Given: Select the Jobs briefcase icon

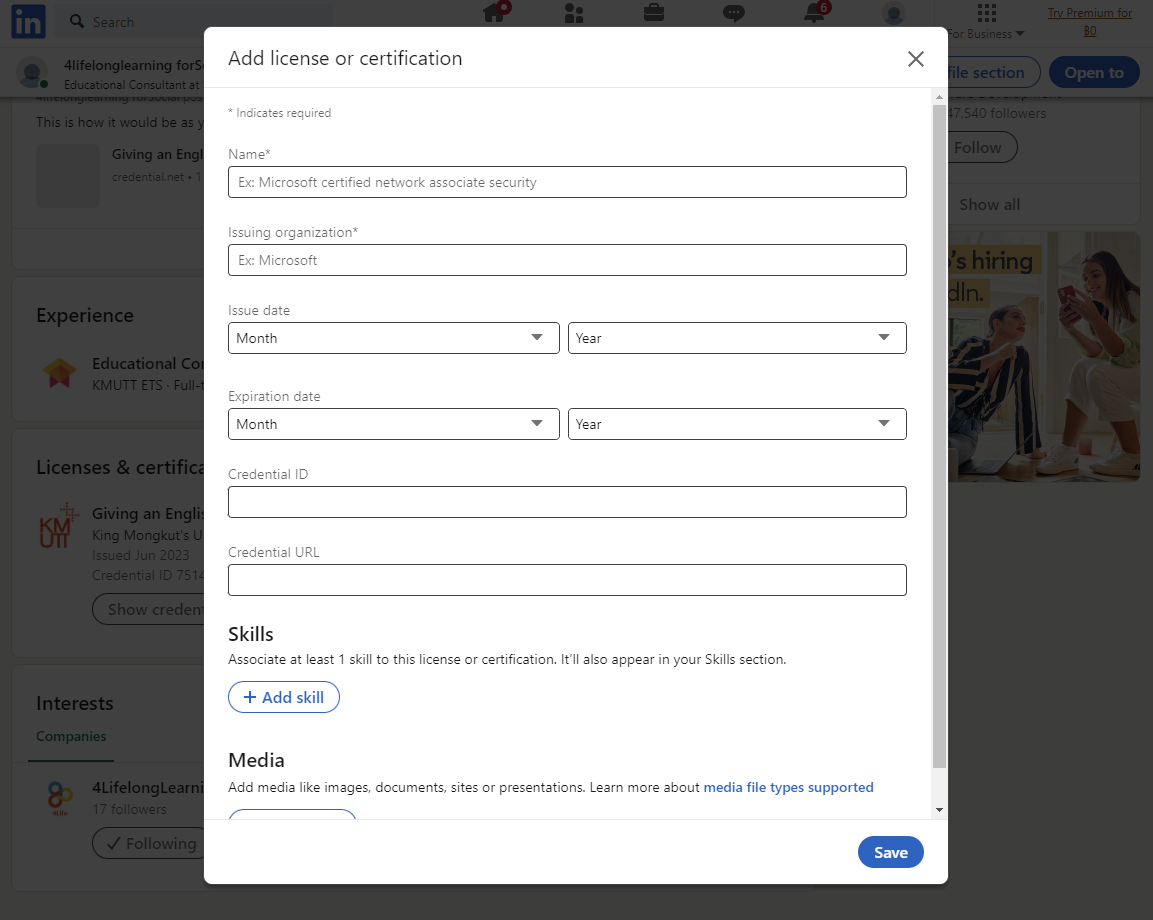Looking at the screenshot, I should click(x=653, y=13).
